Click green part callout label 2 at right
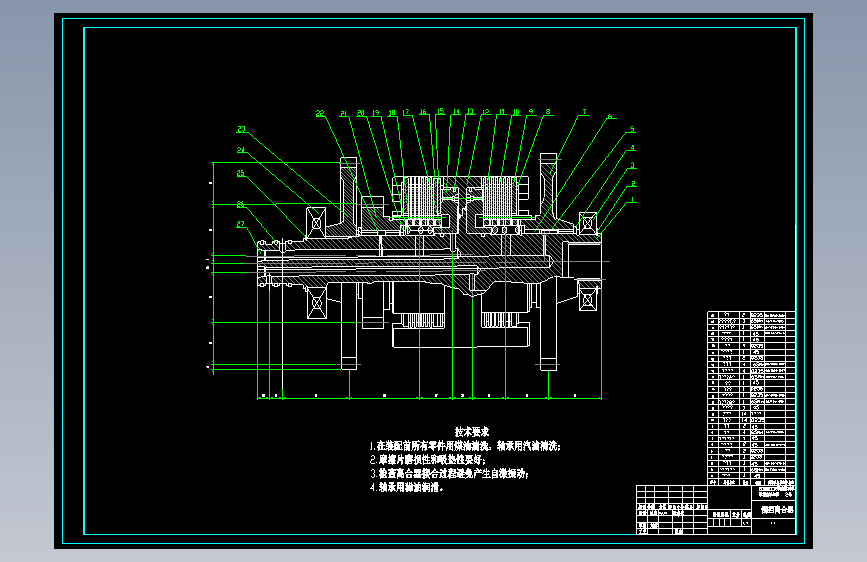867x562 pixels. pyautogui.click(x=633, y=184)
